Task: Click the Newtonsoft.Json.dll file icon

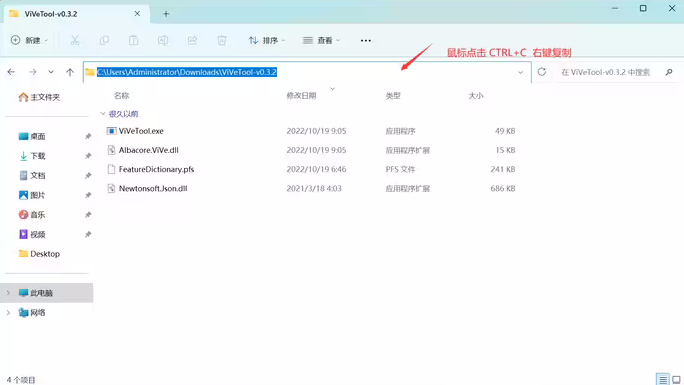Action: click(x=111, y=188)
